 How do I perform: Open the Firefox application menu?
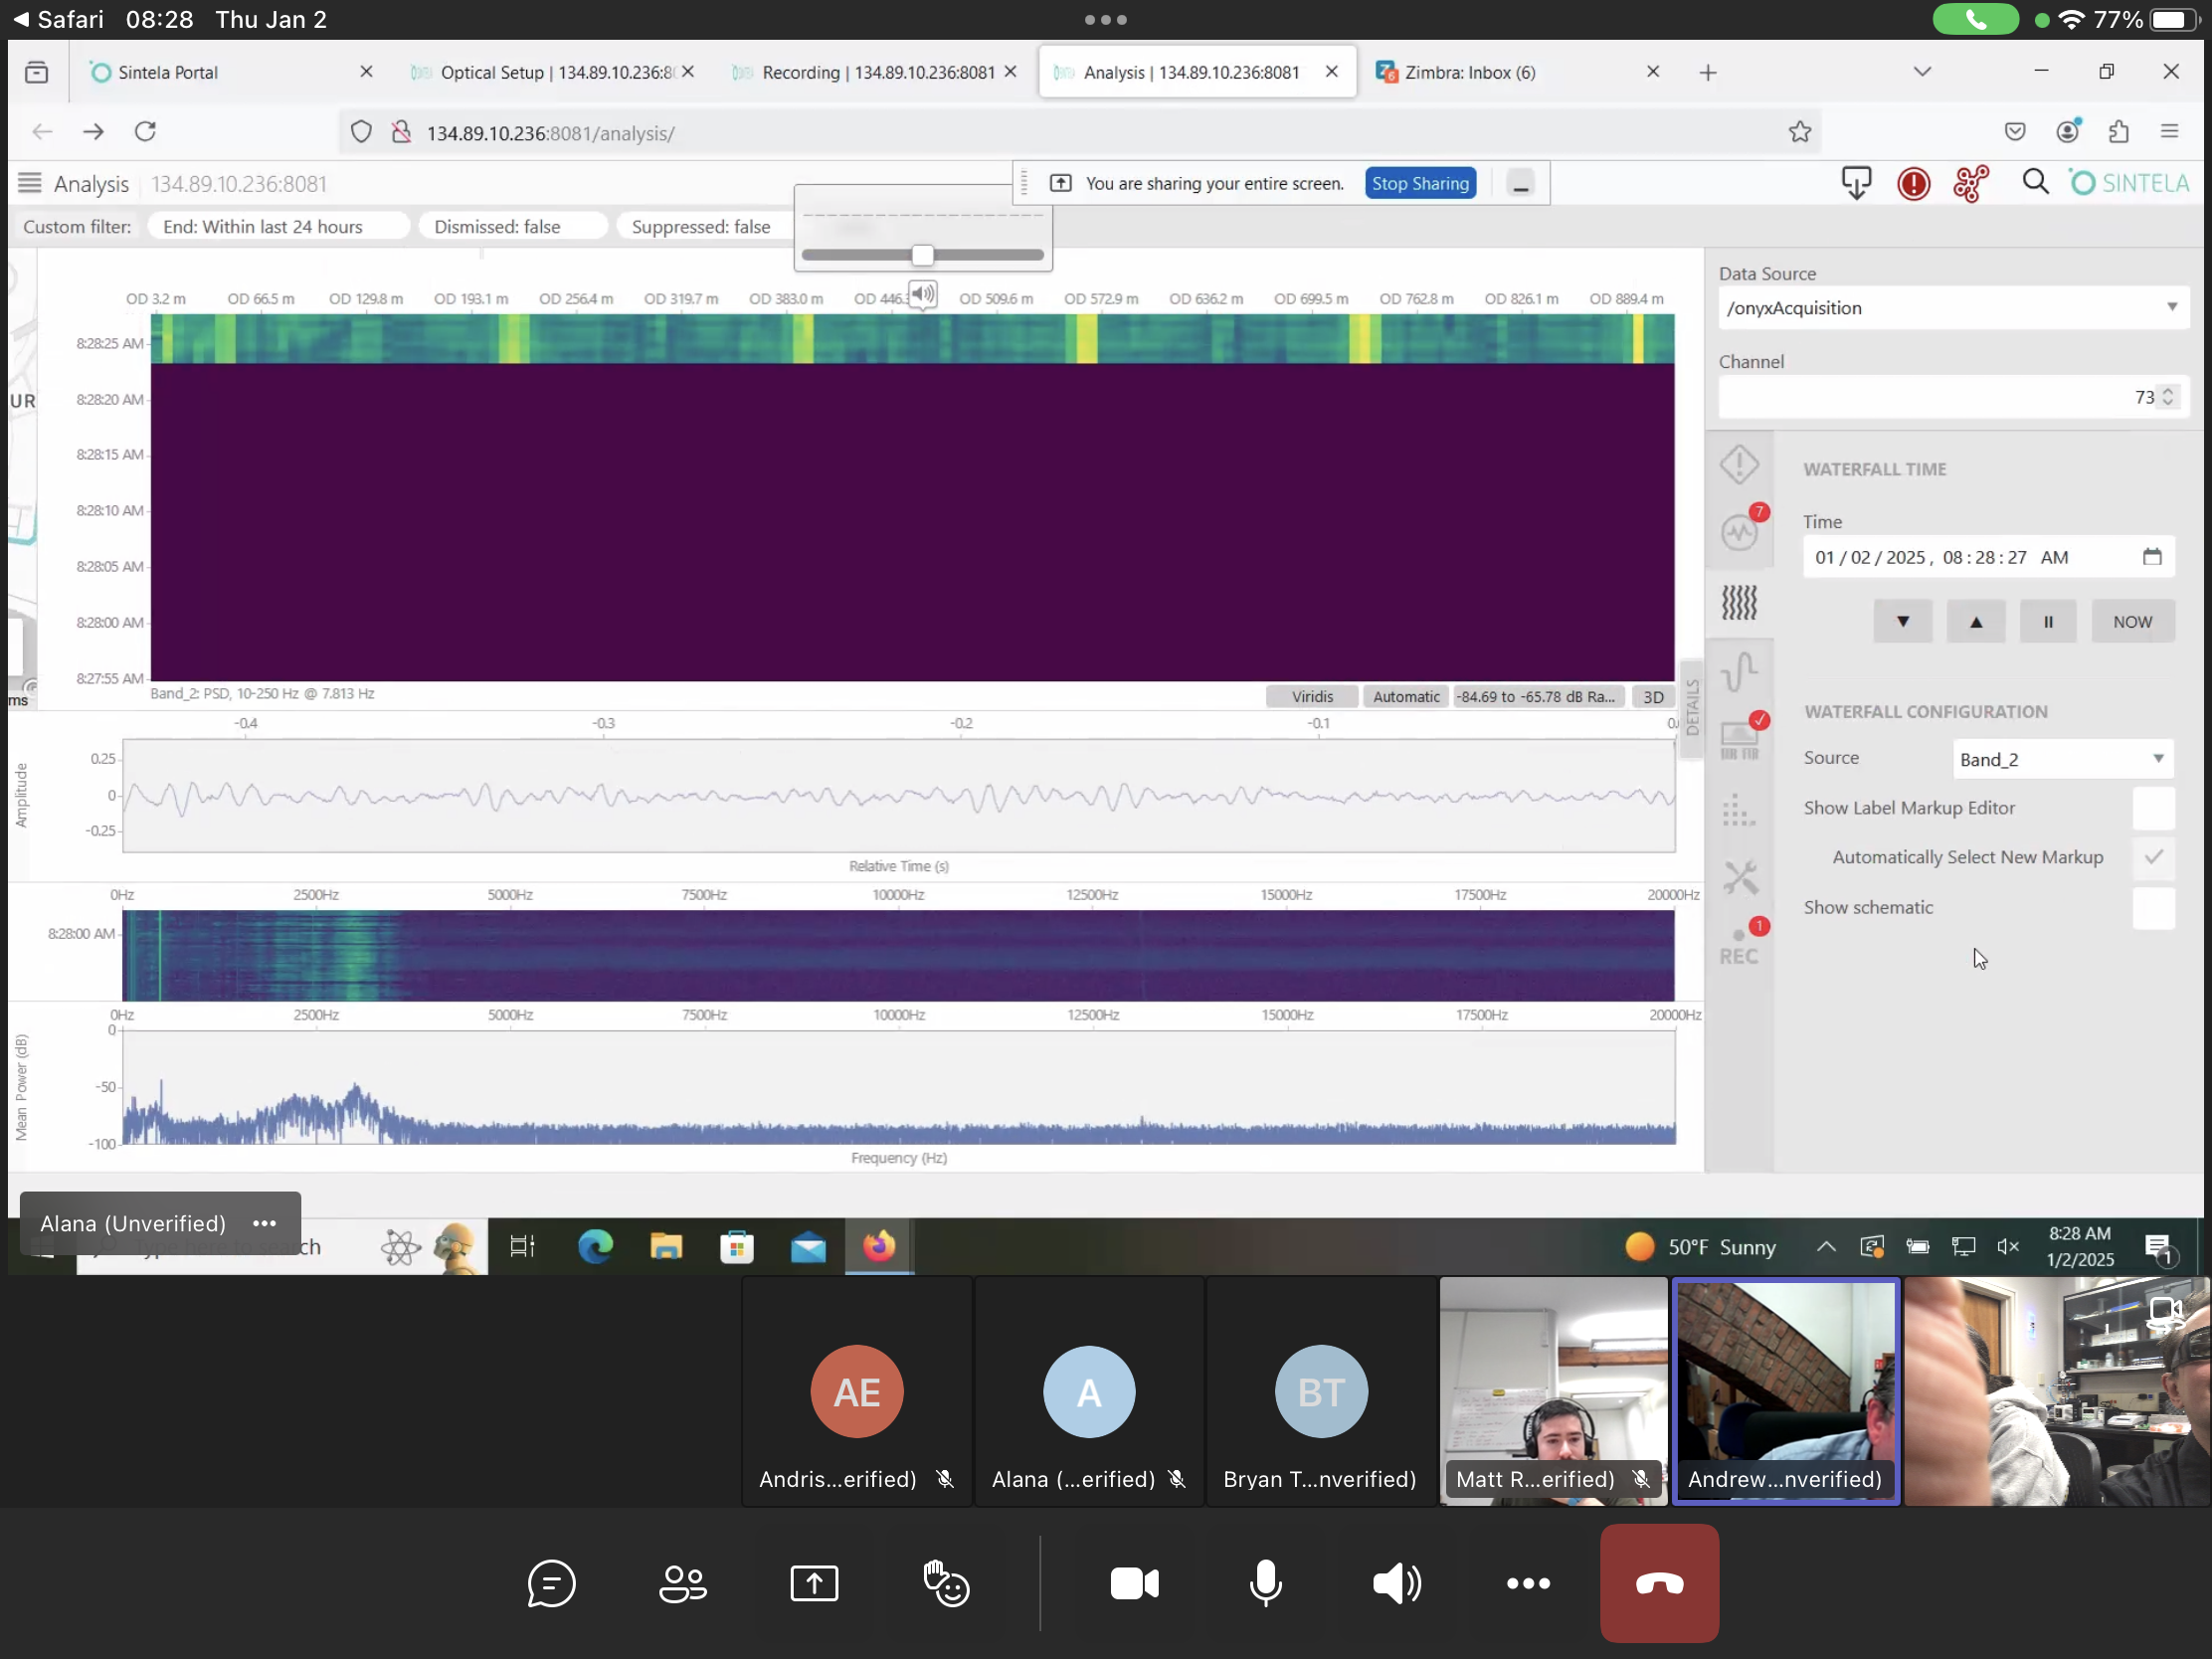tap(2169, 132)
